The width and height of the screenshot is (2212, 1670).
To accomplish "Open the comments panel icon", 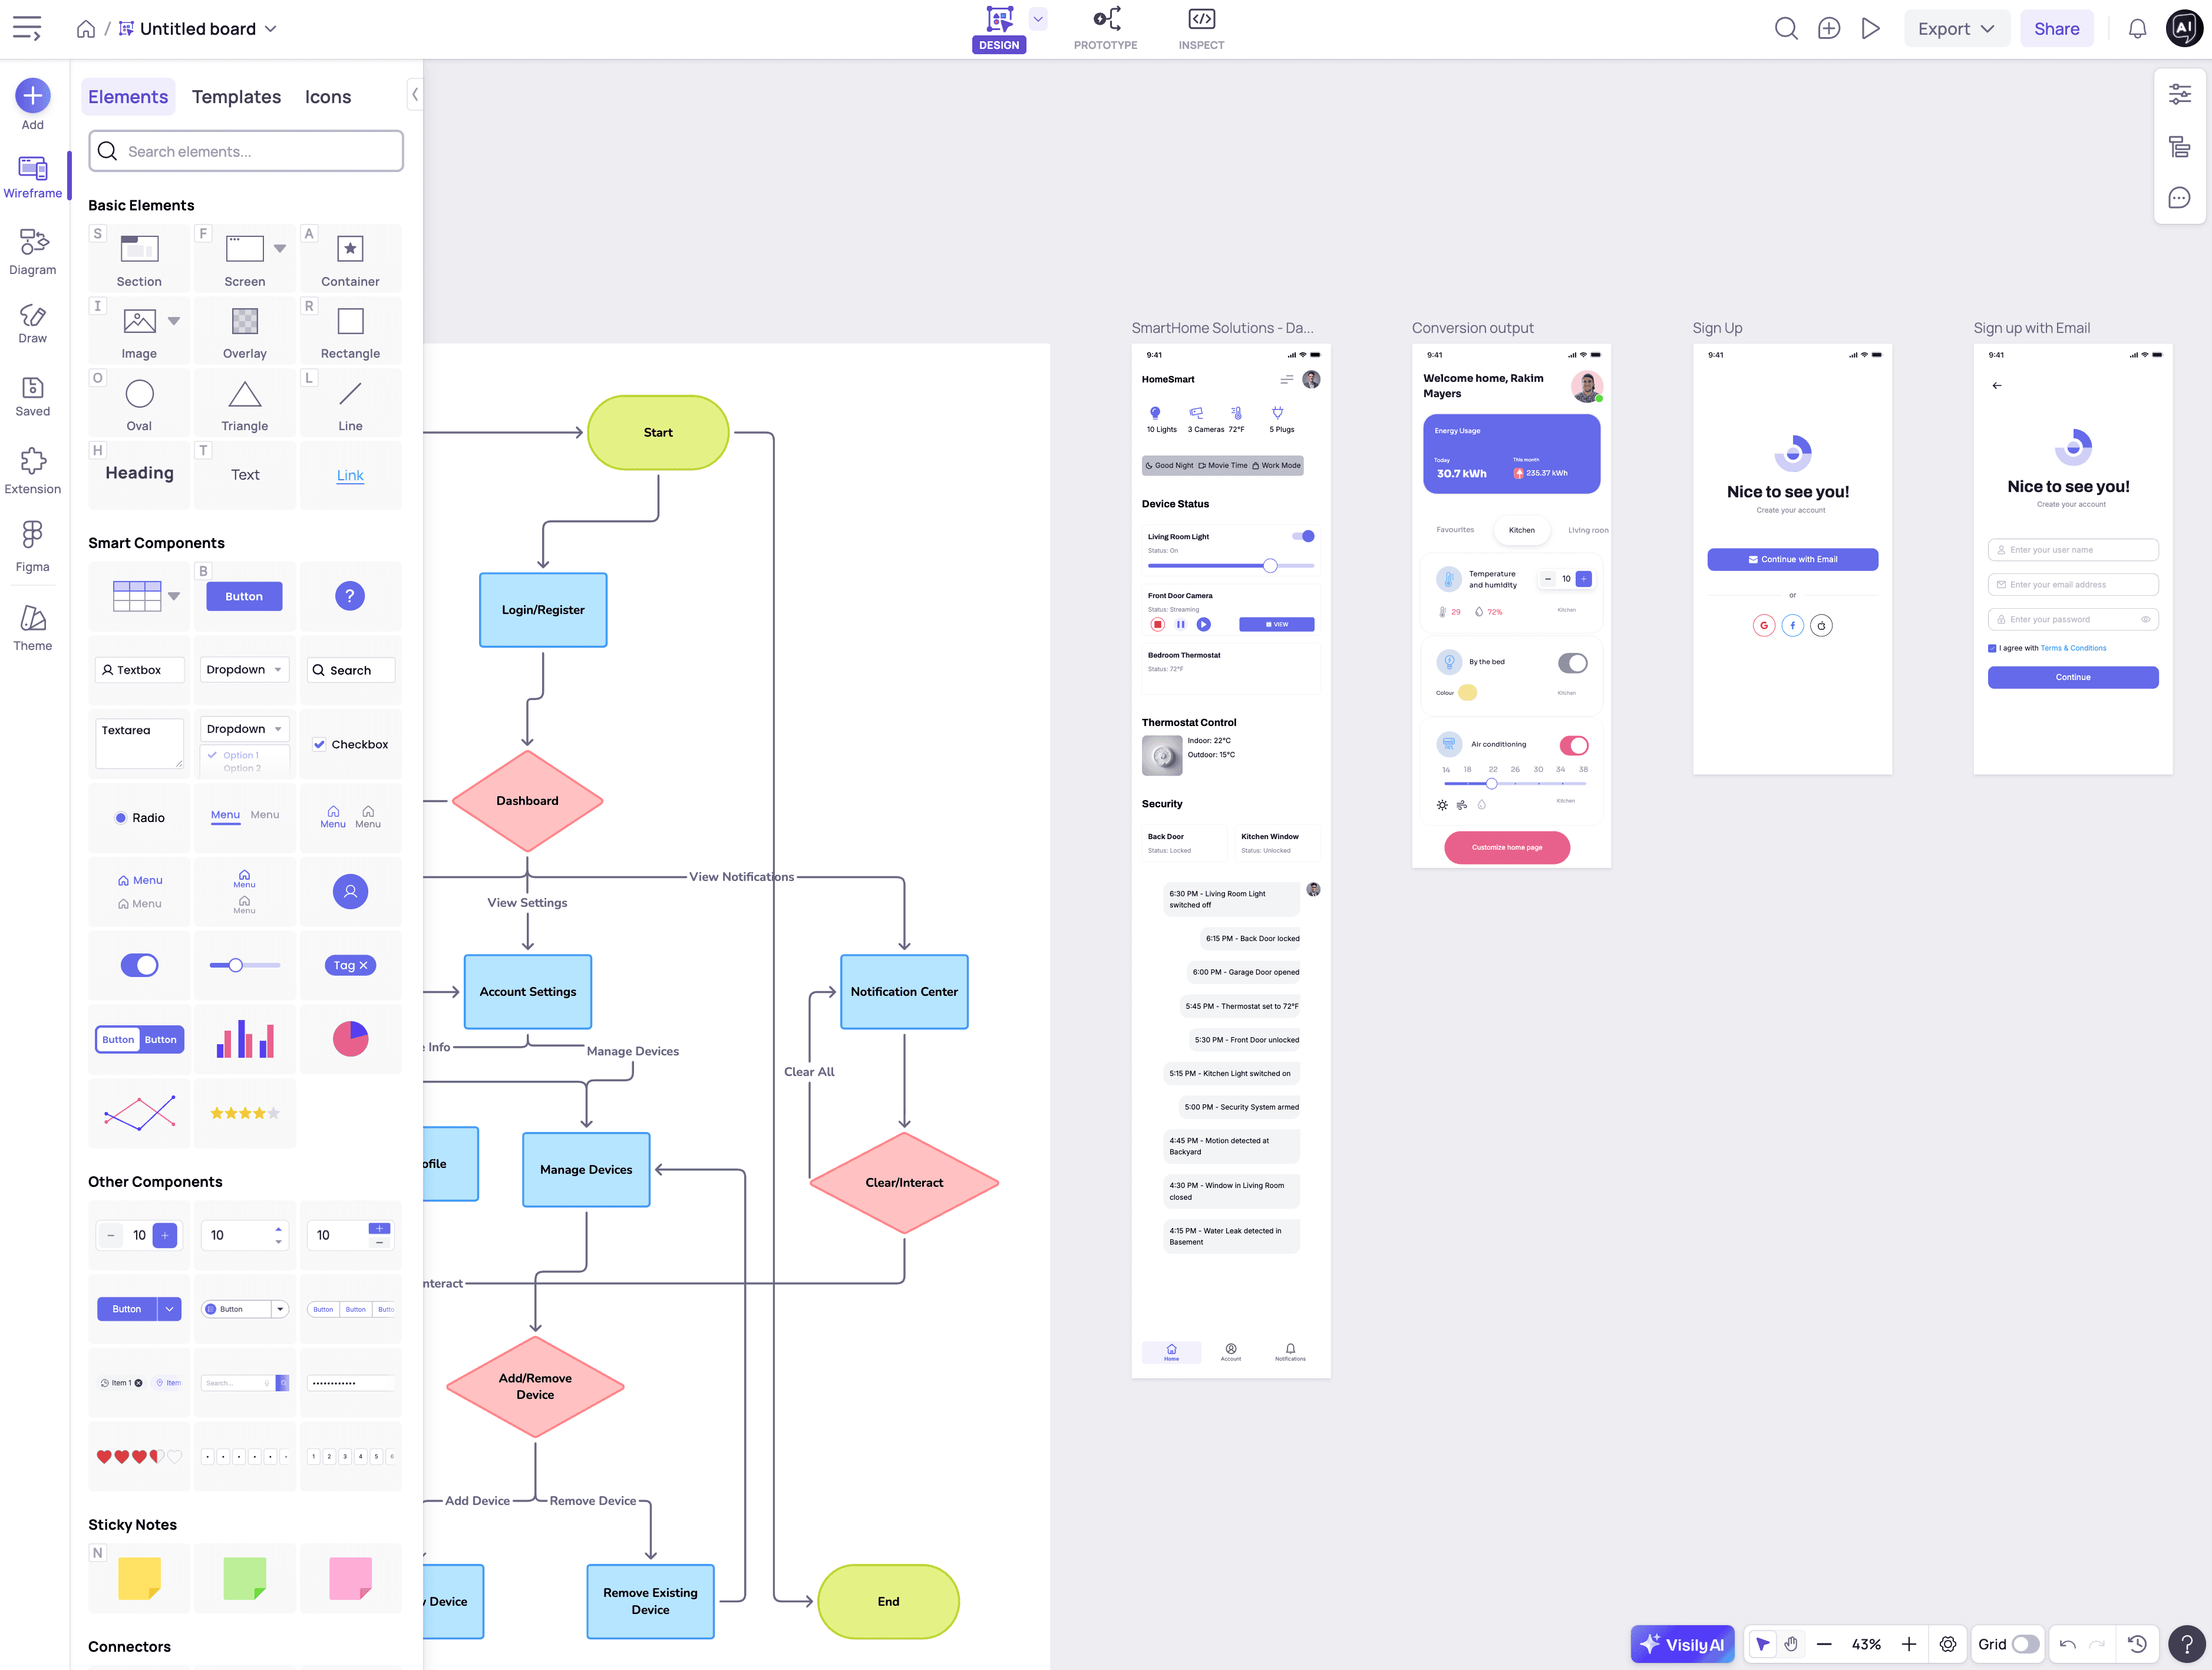I will [2179, 198].
